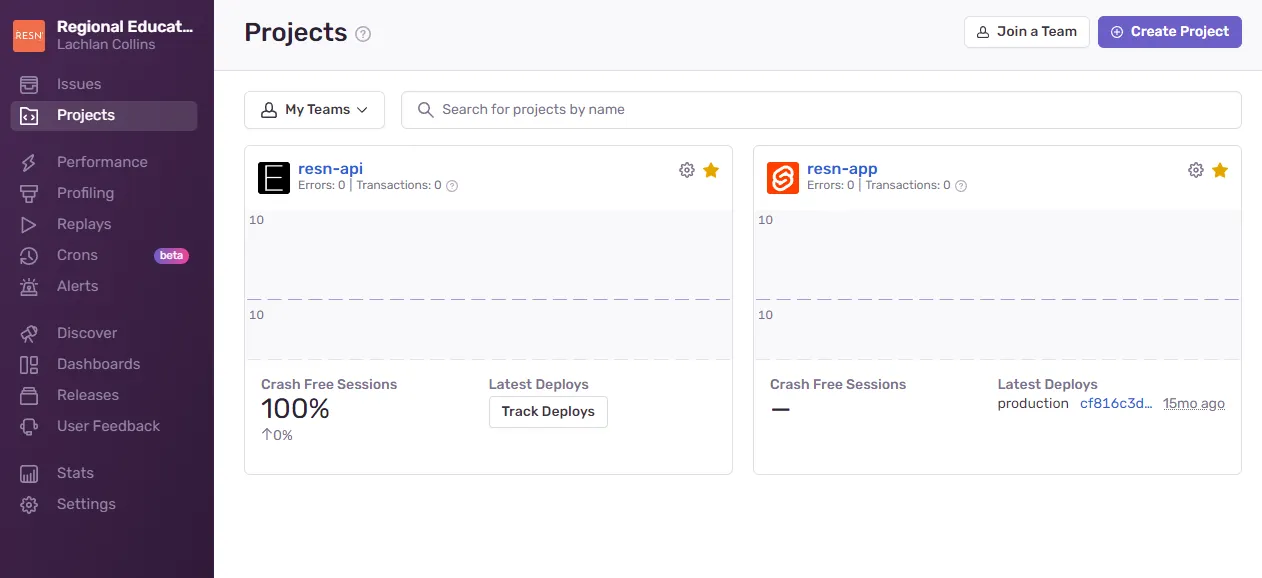Image resolution: width=1262 pixels, height=578 pixels.
Task: Click the Create Project button
Action: tap(1169, 31)
